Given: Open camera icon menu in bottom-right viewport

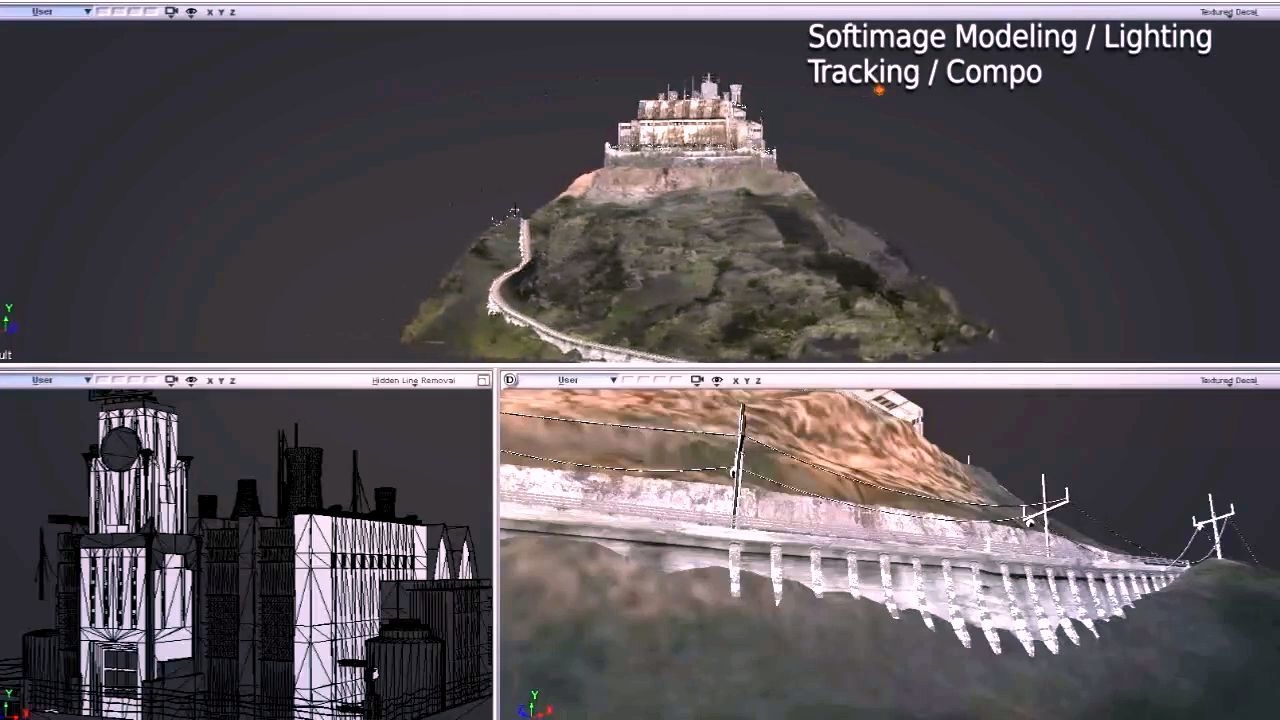Looking at the screenshot, I should pos(697,380).
